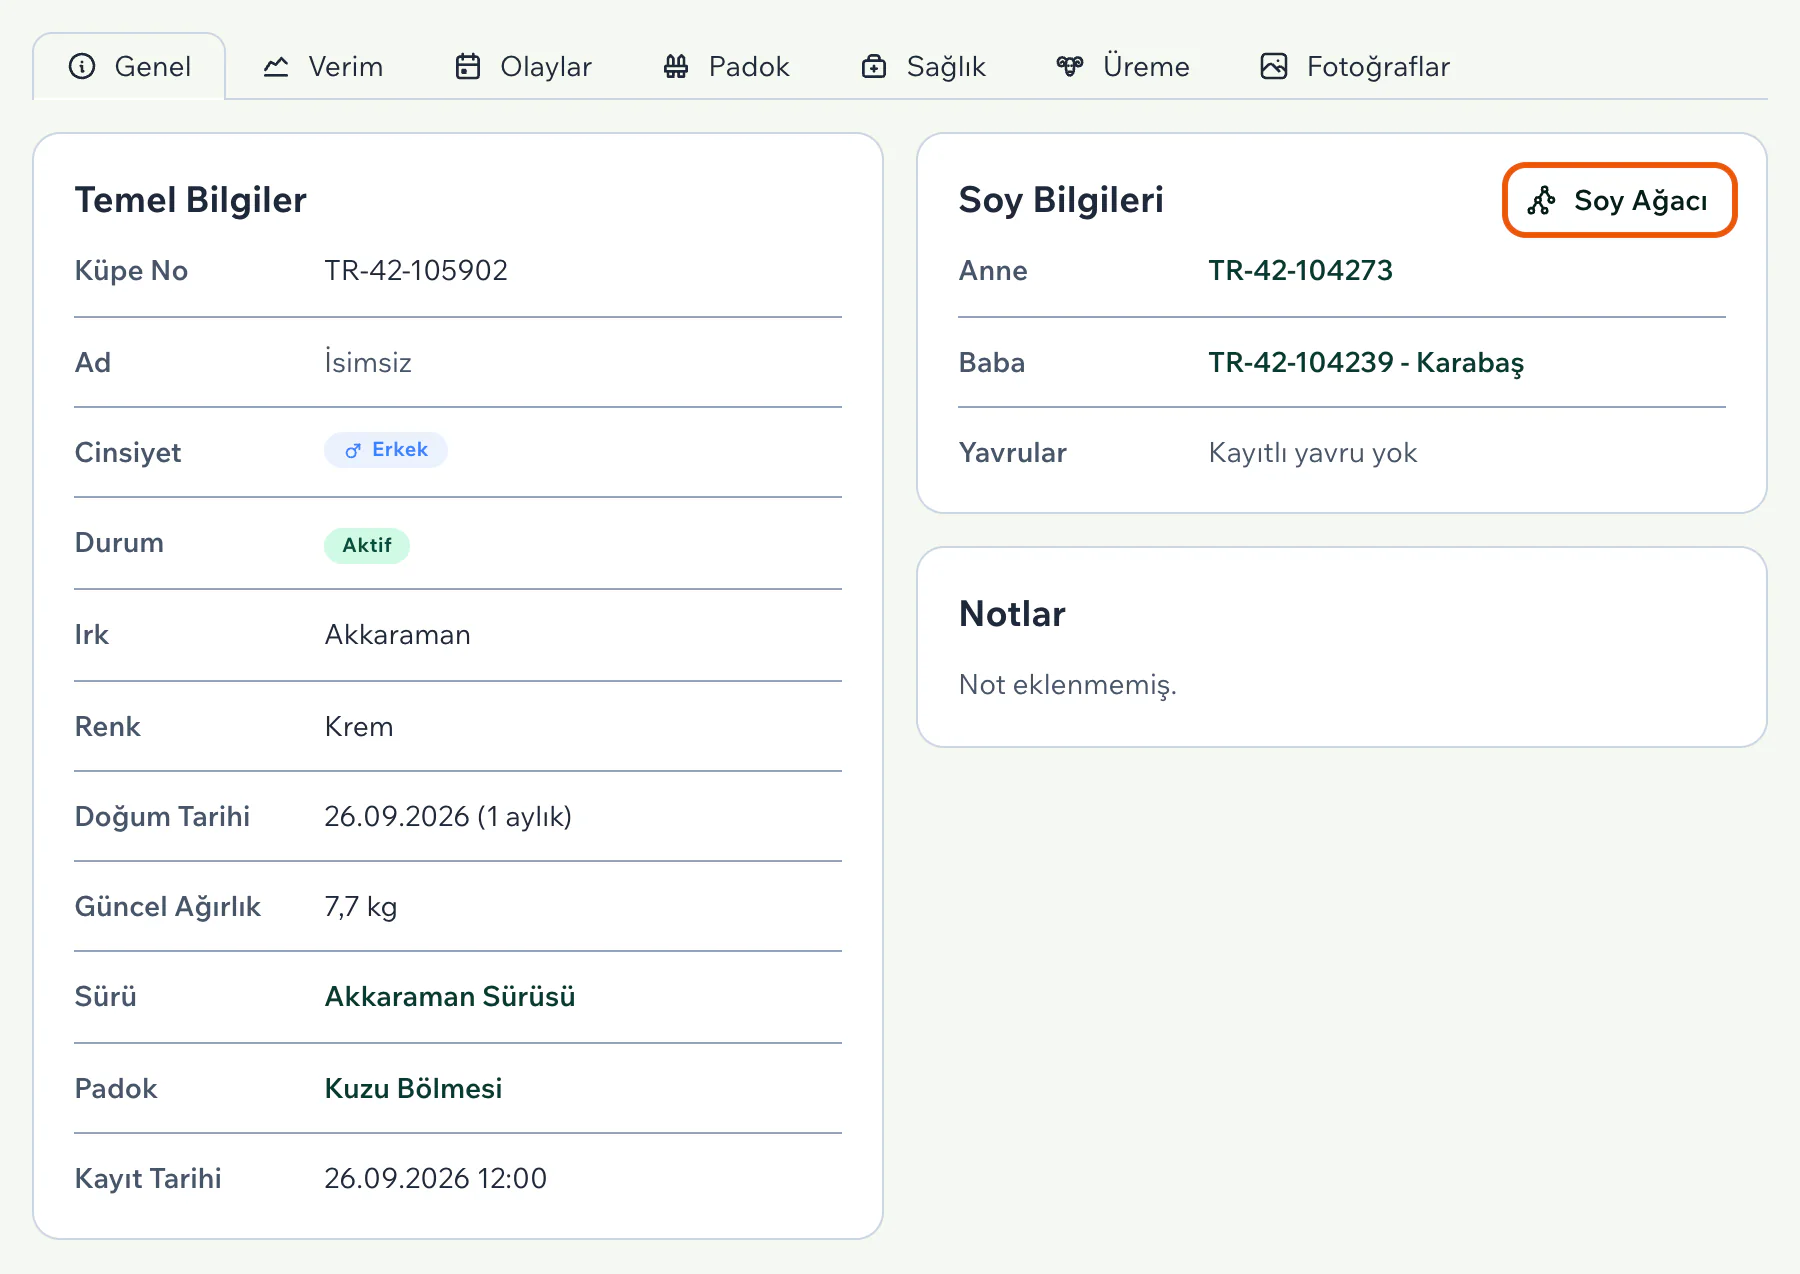The image size is (1800, 1274).
Task: Click the calendar icon on Olaylar tab
Action: pos(468,66)
